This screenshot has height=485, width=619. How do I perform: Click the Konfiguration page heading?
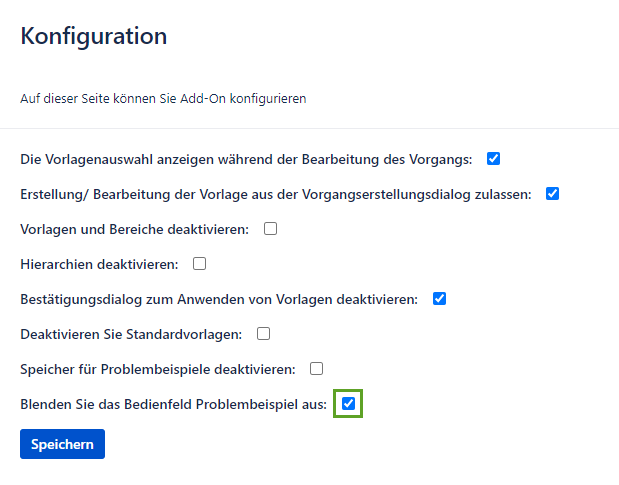pyautogui.click(x=94, y=37)
